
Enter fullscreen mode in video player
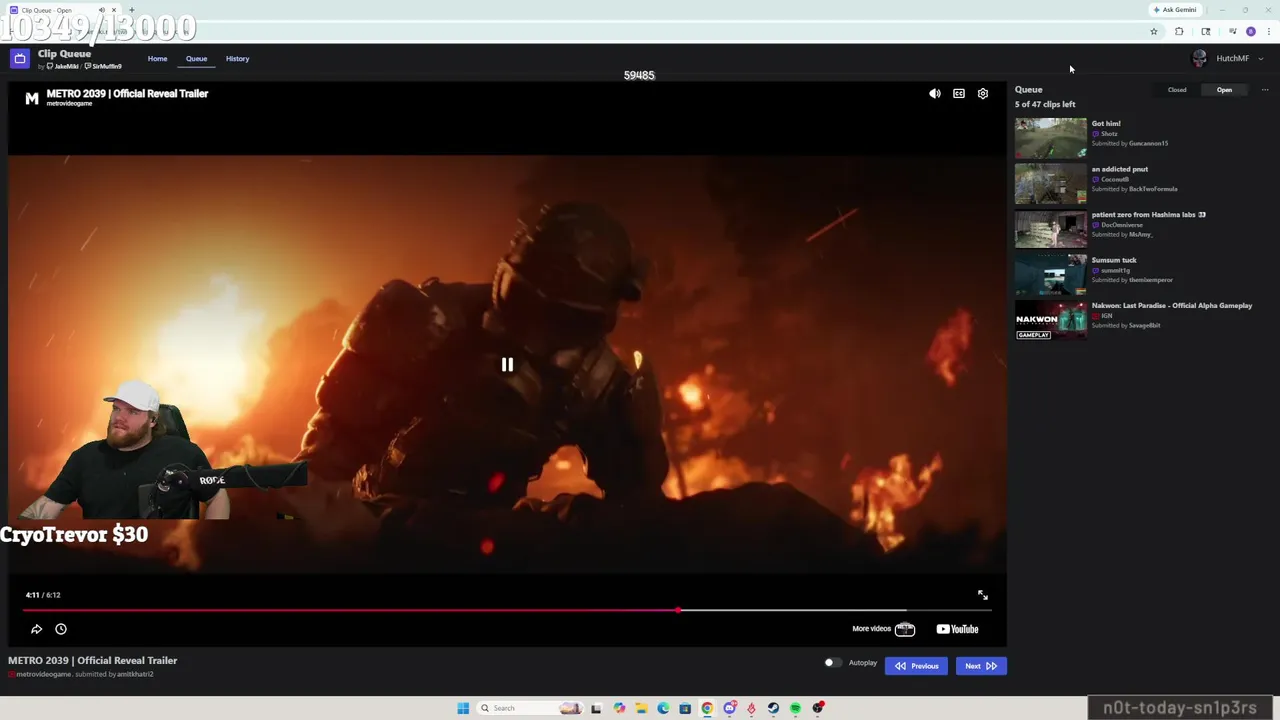[x=983, y=595]
